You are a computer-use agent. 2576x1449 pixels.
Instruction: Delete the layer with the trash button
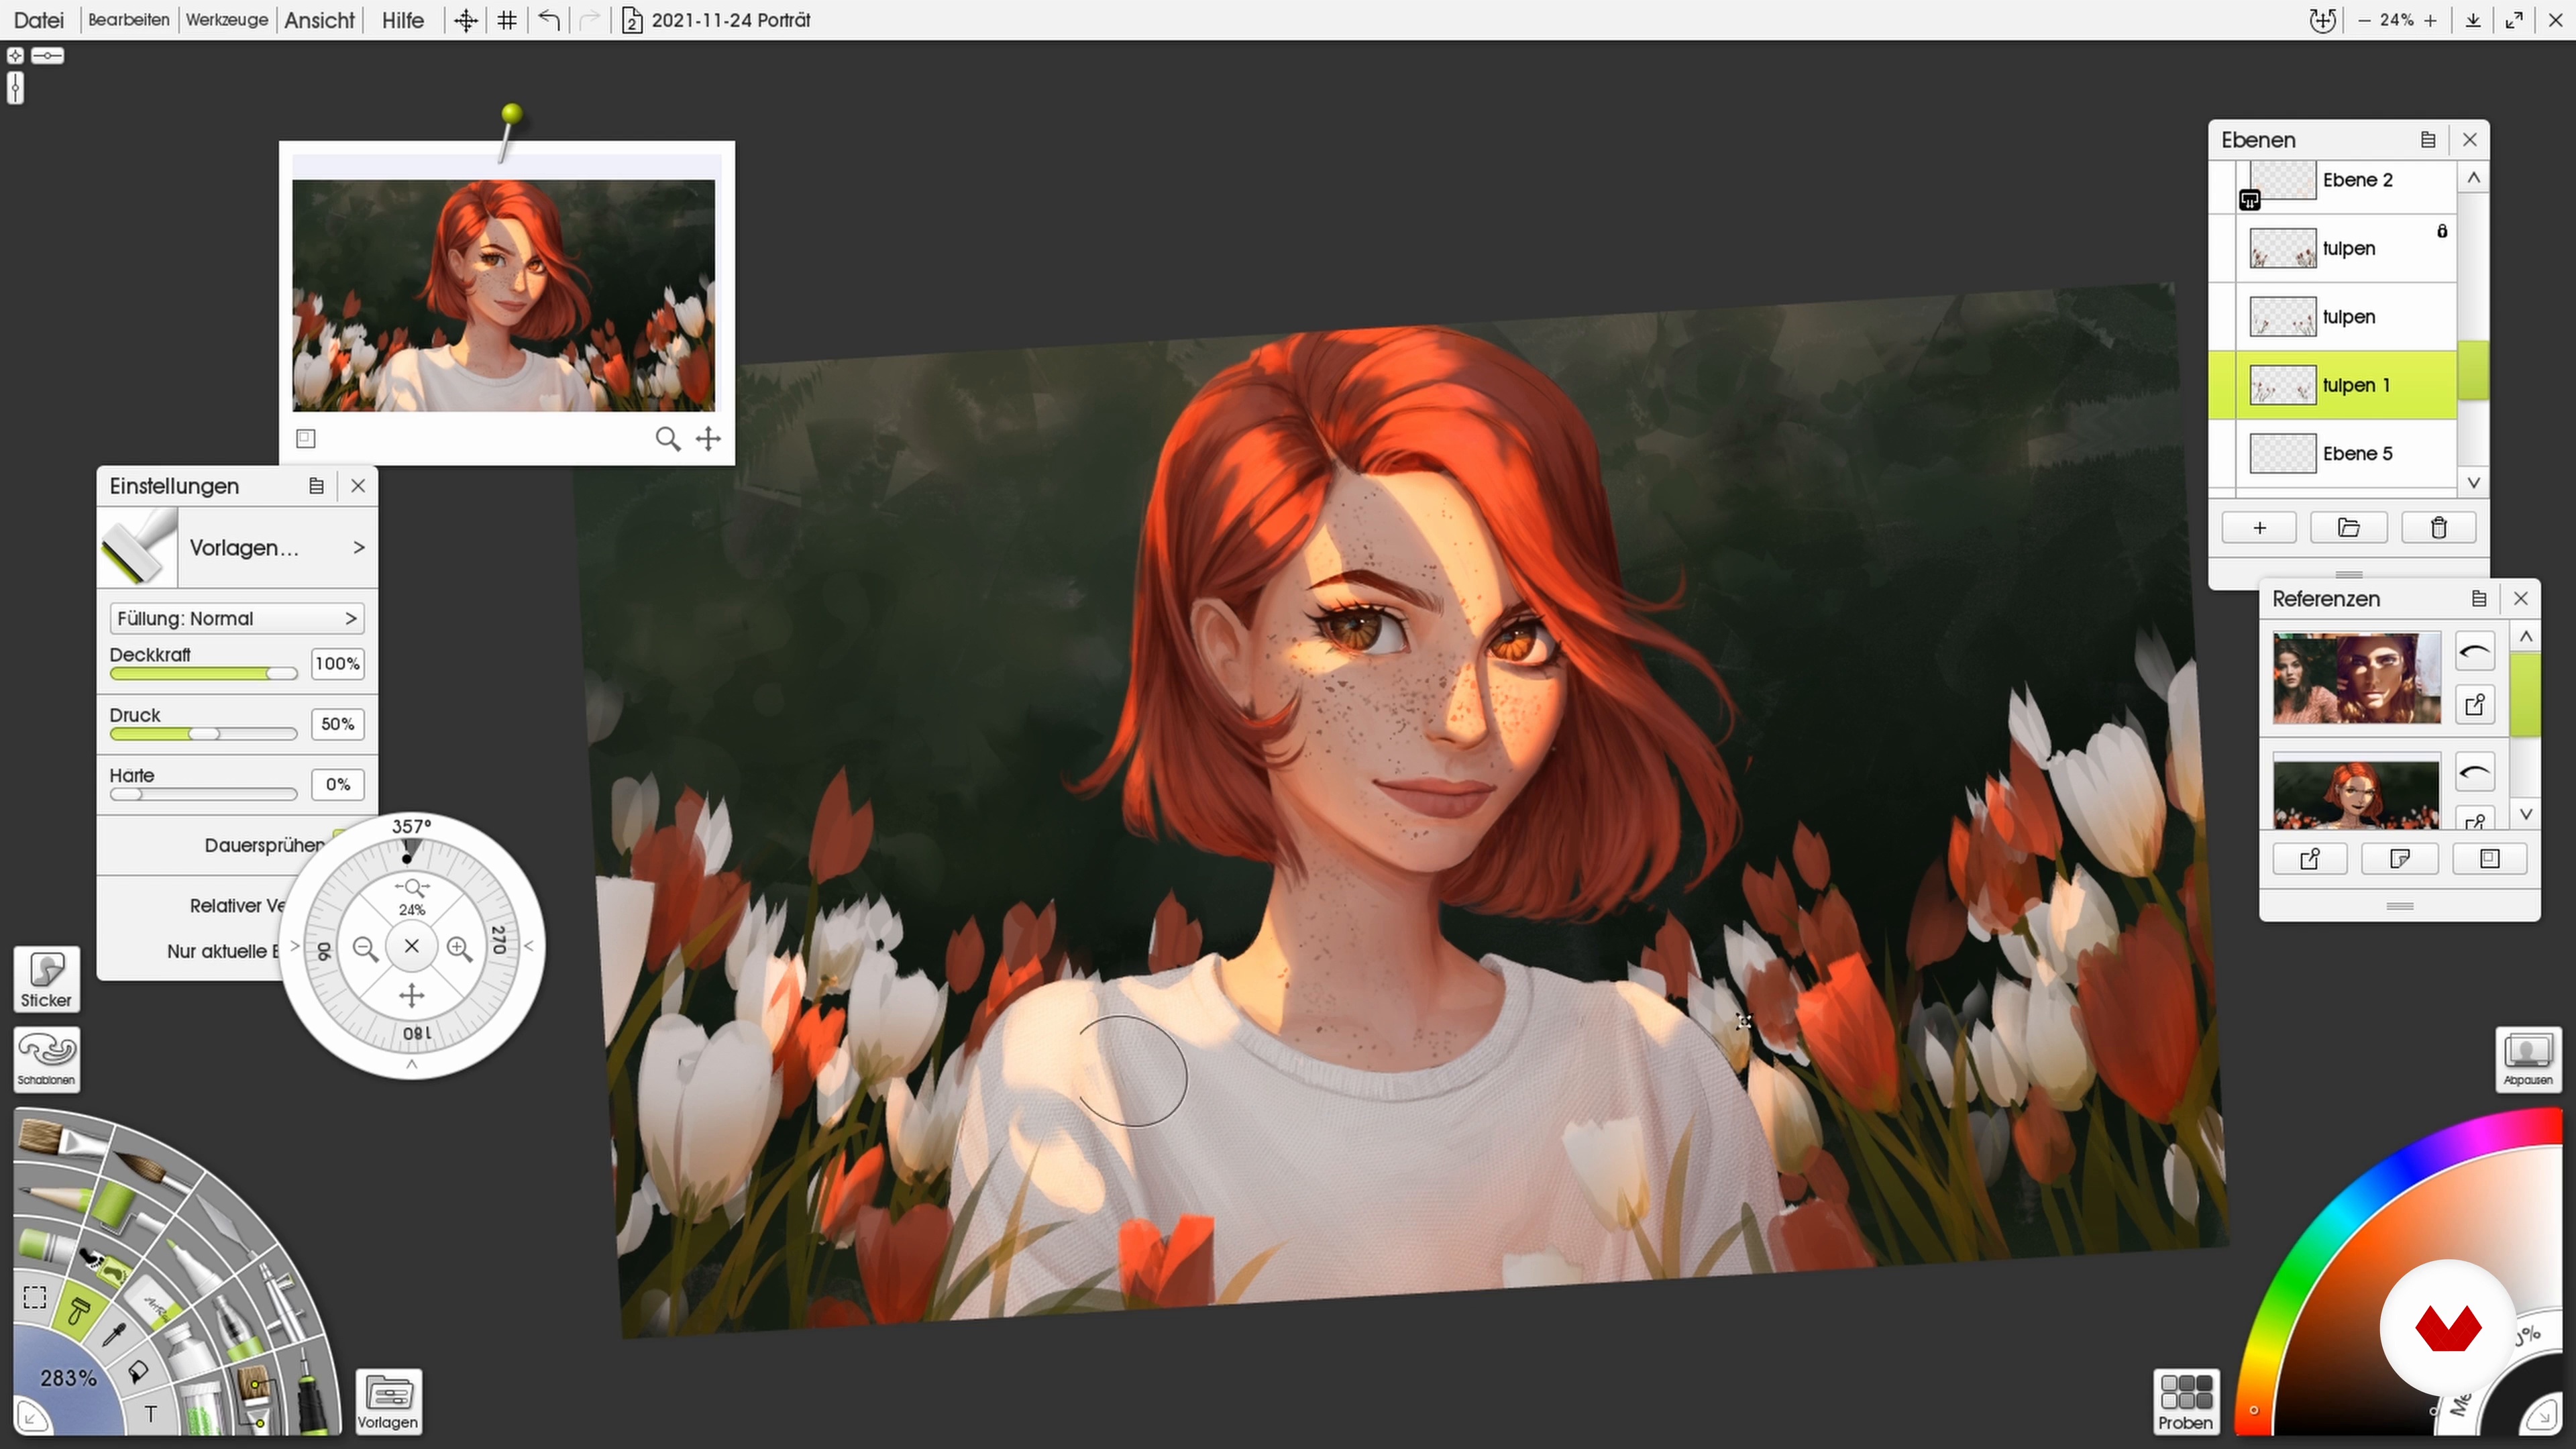[x=2439, y=528]
